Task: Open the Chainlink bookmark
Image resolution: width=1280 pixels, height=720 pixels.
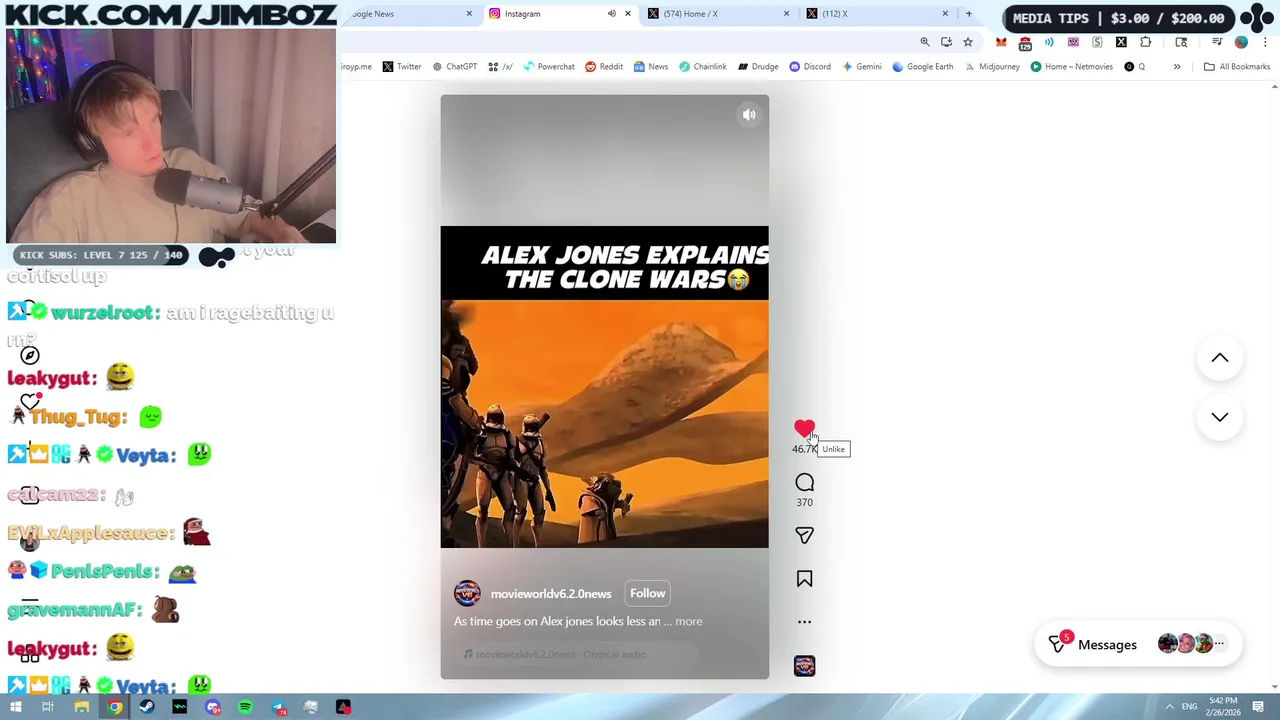Action: point(703,67)
